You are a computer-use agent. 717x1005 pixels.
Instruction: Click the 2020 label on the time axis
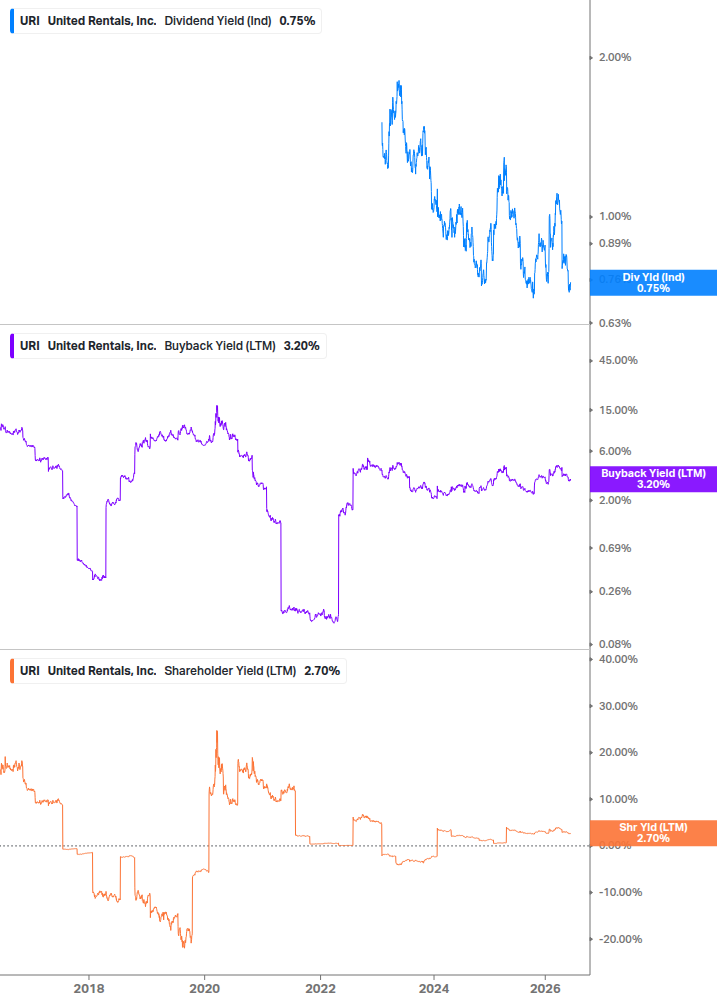tap(204, 988)
